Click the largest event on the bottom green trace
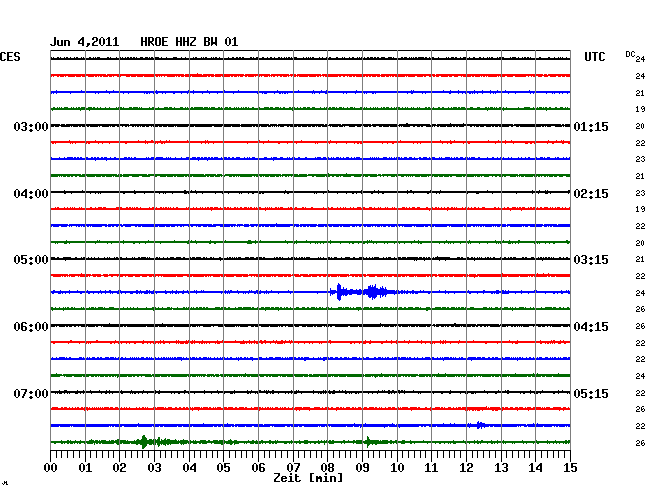 144,442
